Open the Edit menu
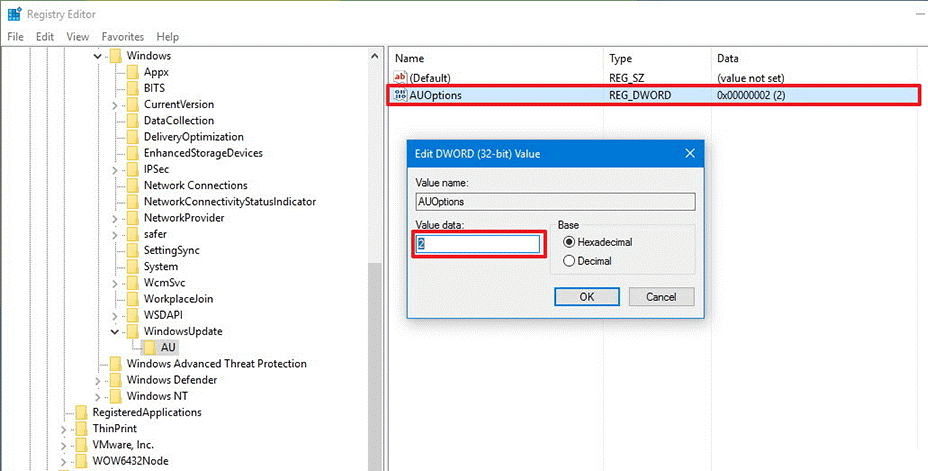The height and width of the screenshot is (471, 928). coord(45,37)
